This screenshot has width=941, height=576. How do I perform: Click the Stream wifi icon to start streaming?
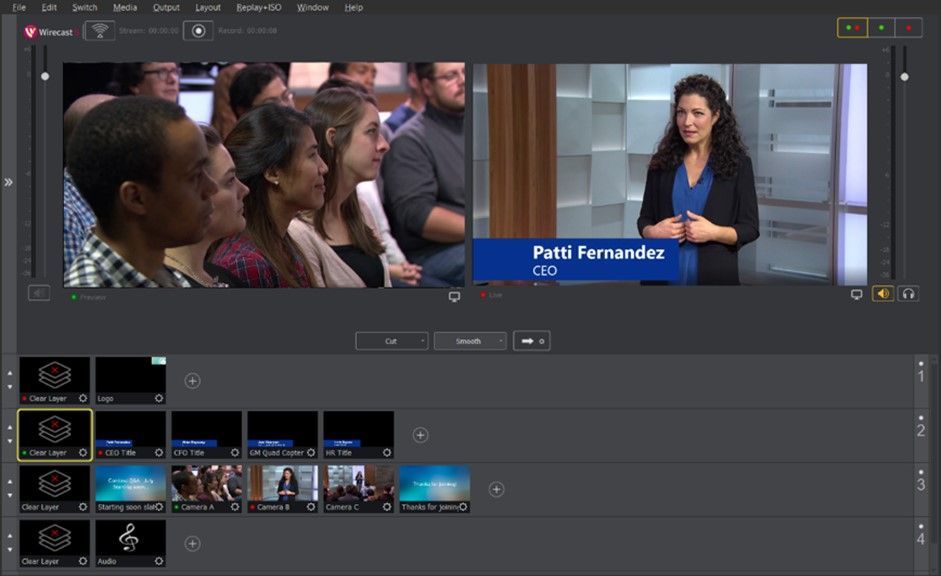(100, 28)
